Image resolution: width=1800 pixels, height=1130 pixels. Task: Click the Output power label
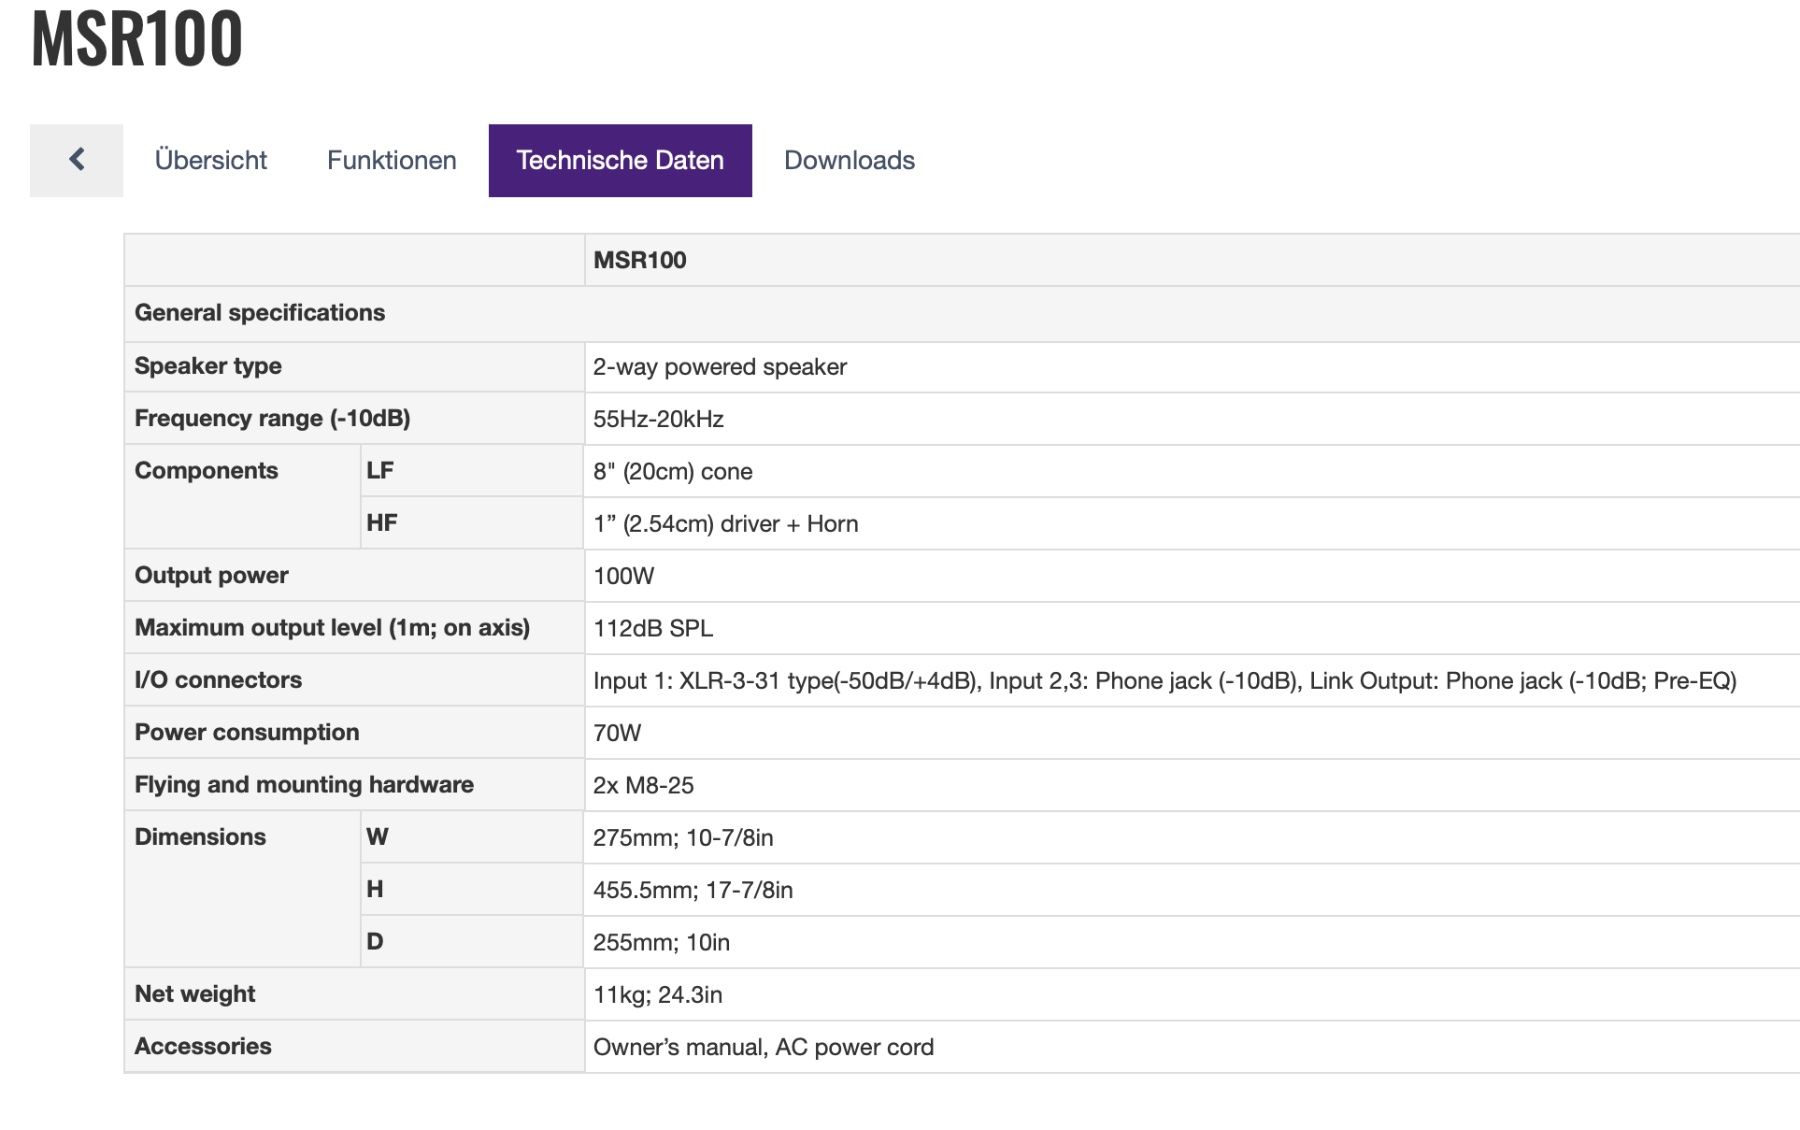211,576
